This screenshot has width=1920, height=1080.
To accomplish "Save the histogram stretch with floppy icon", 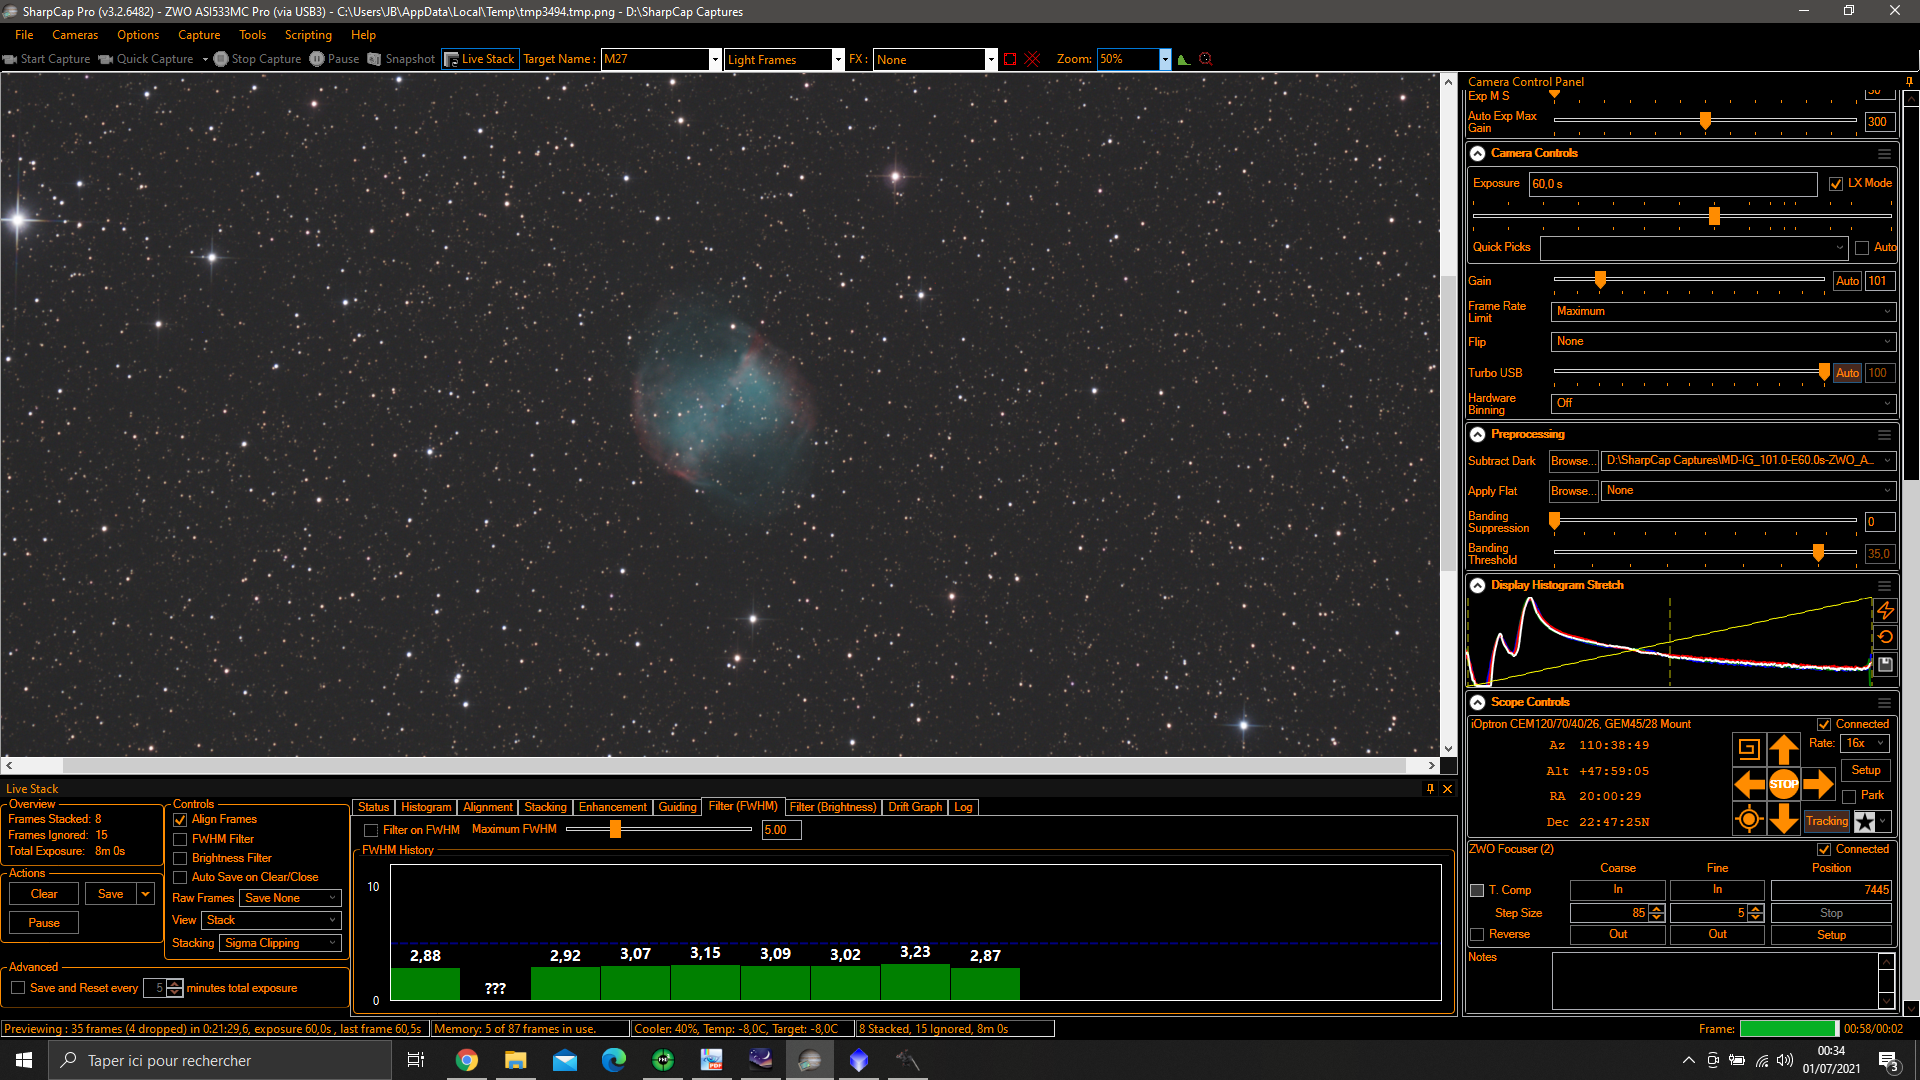I will 1885,664.
